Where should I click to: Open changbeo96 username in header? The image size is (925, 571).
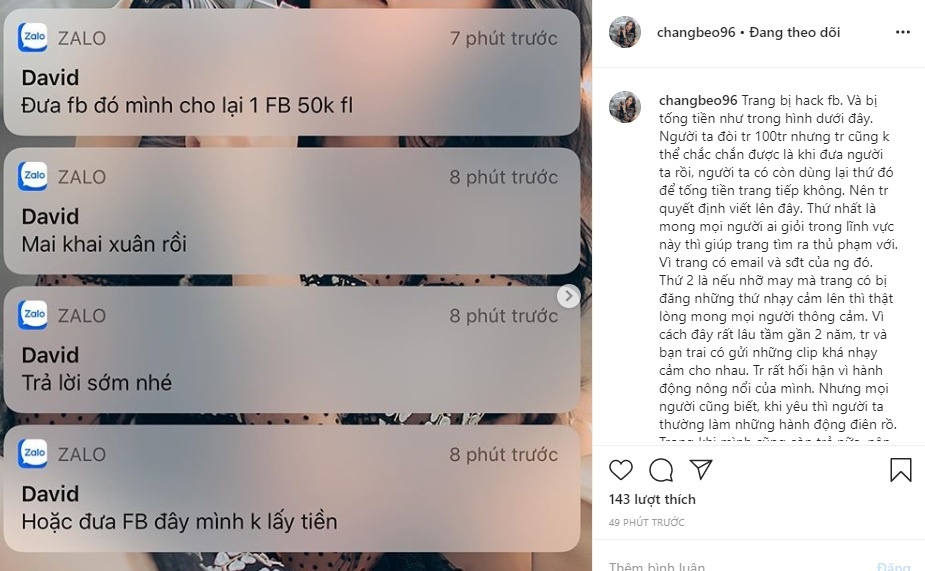tap(696, 32)
